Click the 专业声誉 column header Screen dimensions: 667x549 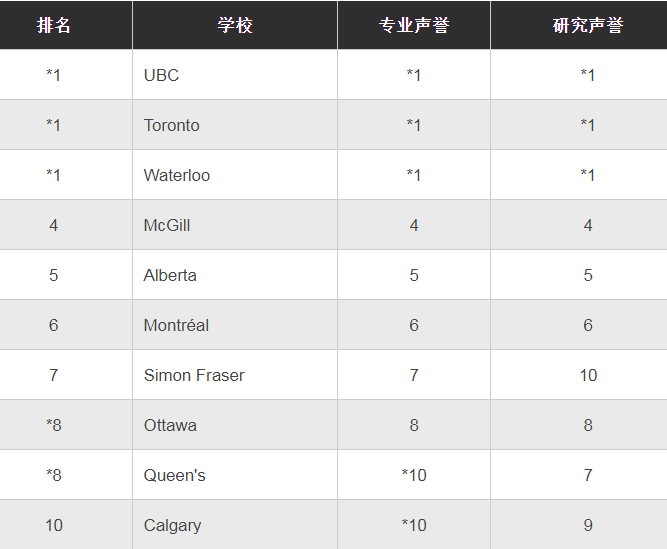[414, 25]
